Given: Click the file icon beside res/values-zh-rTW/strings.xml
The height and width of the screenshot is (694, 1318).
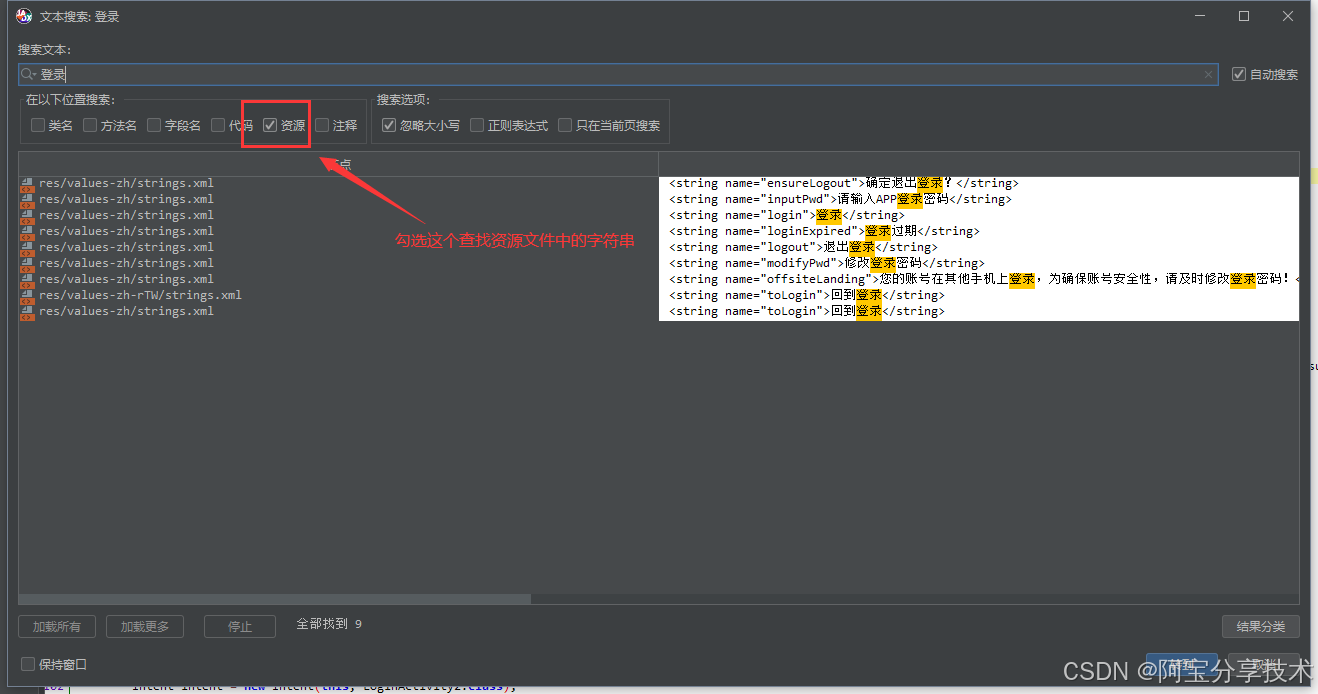Looking at the screenshot, I should tap(27, 296).
